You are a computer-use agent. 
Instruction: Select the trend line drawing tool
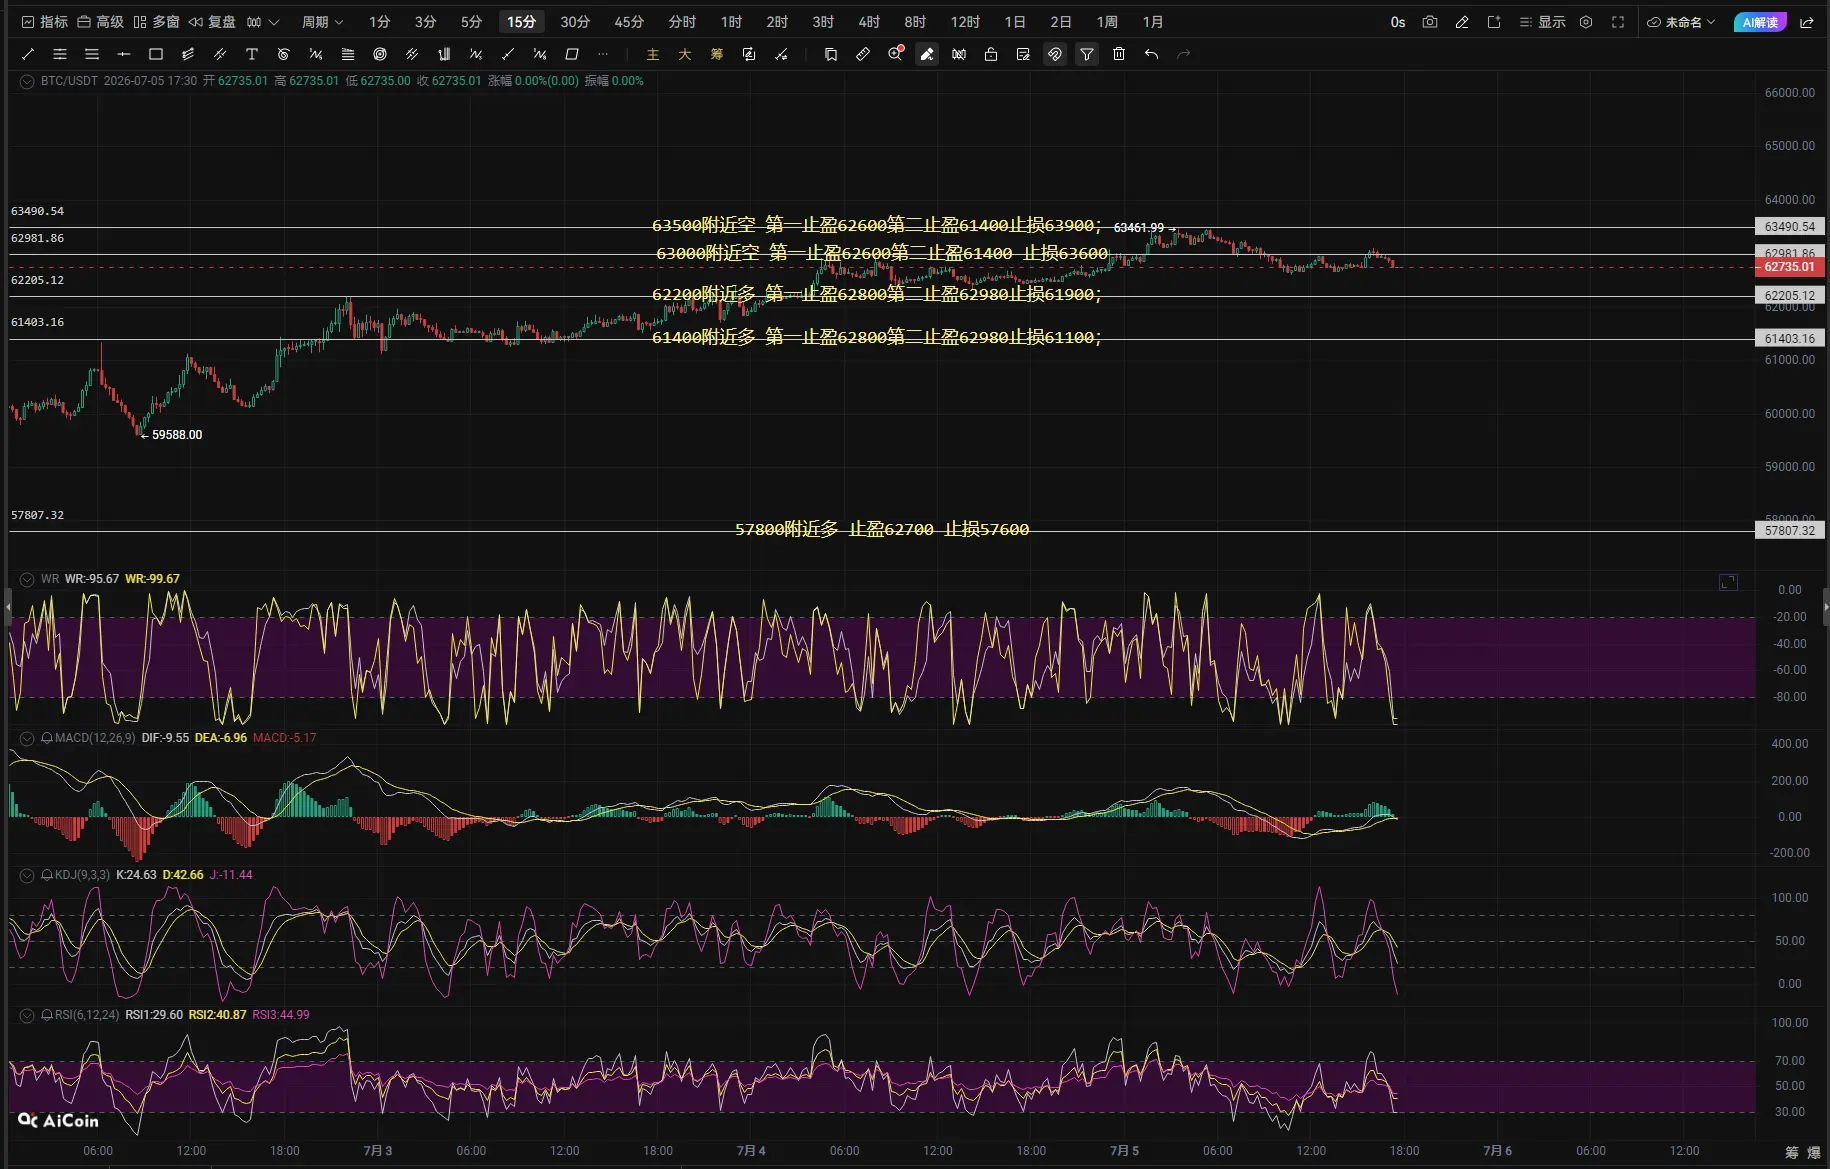tap(28, 54)
